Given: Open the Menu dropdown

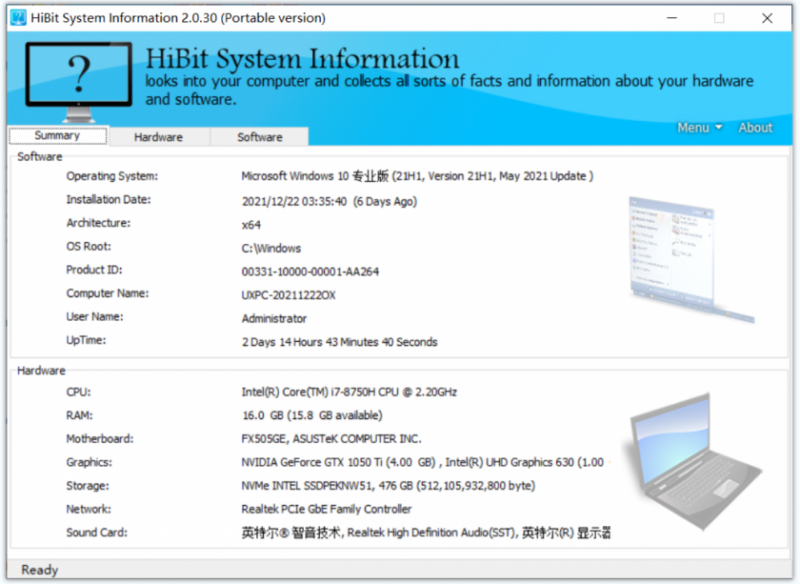Looking at the screenshot, I should click(699, 128).
